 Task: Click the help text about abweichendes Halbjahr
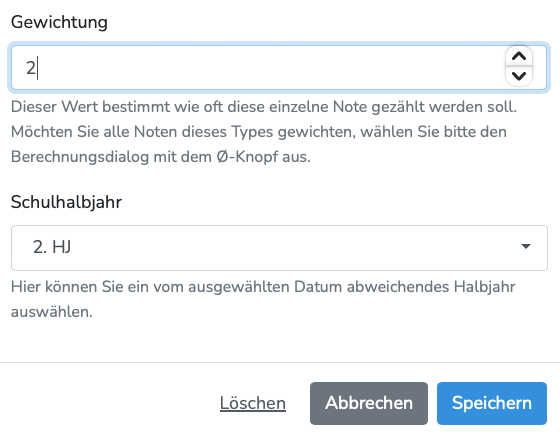[263, 299]
